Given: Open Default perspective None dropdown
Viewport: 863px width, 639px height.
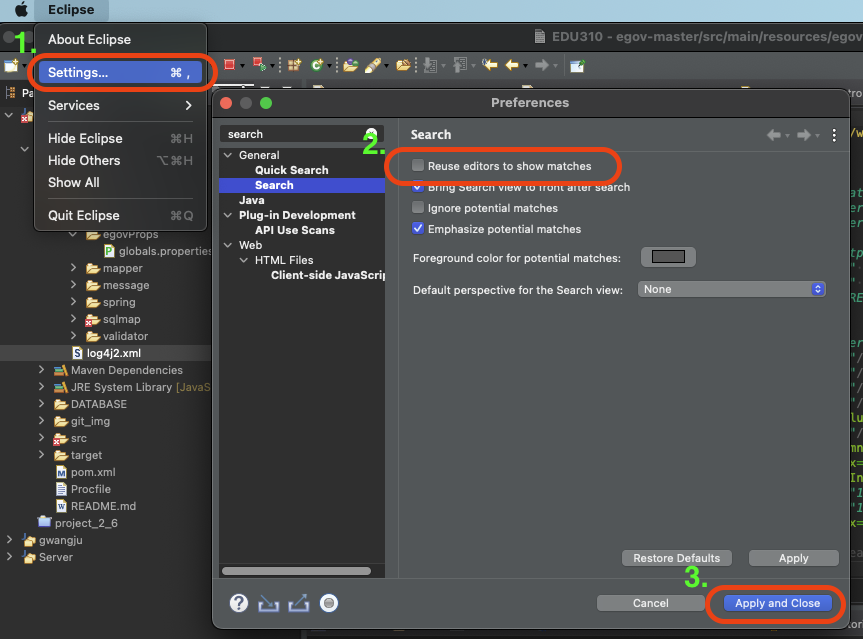Looking at the screenshot, I should (731, 289).
